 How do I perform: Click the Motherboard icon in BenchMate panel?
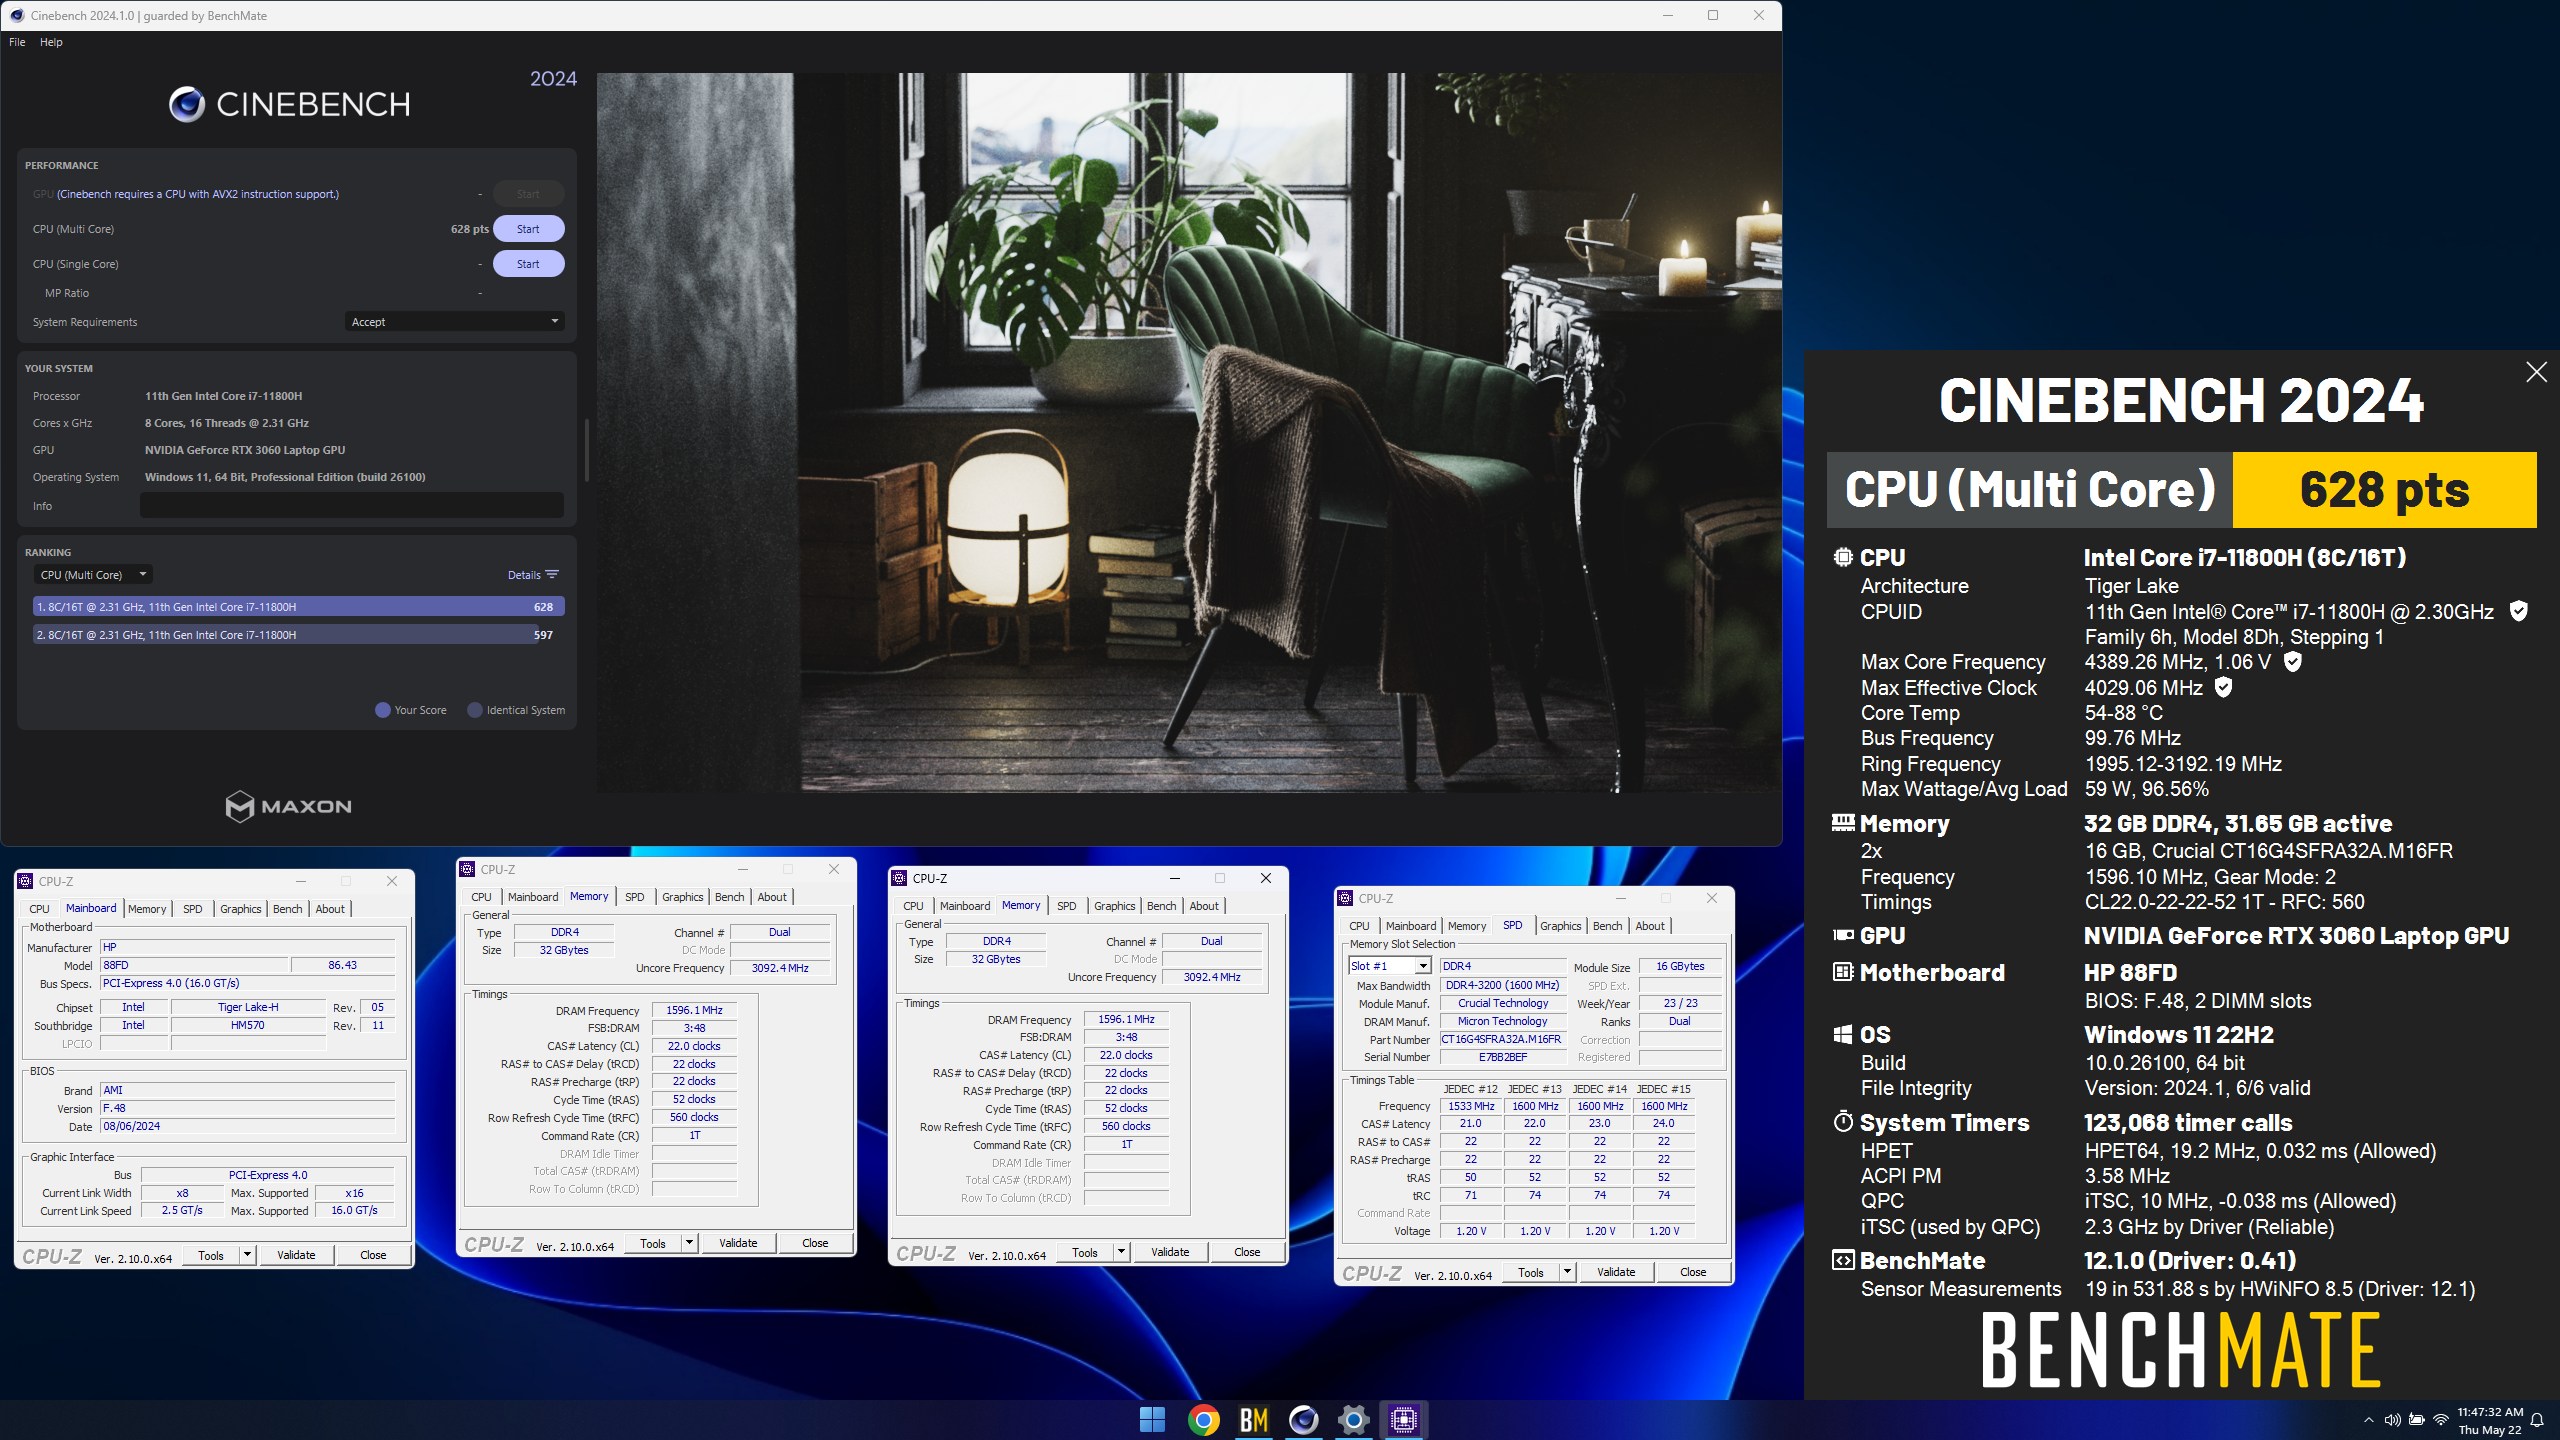pos(1843,972)
